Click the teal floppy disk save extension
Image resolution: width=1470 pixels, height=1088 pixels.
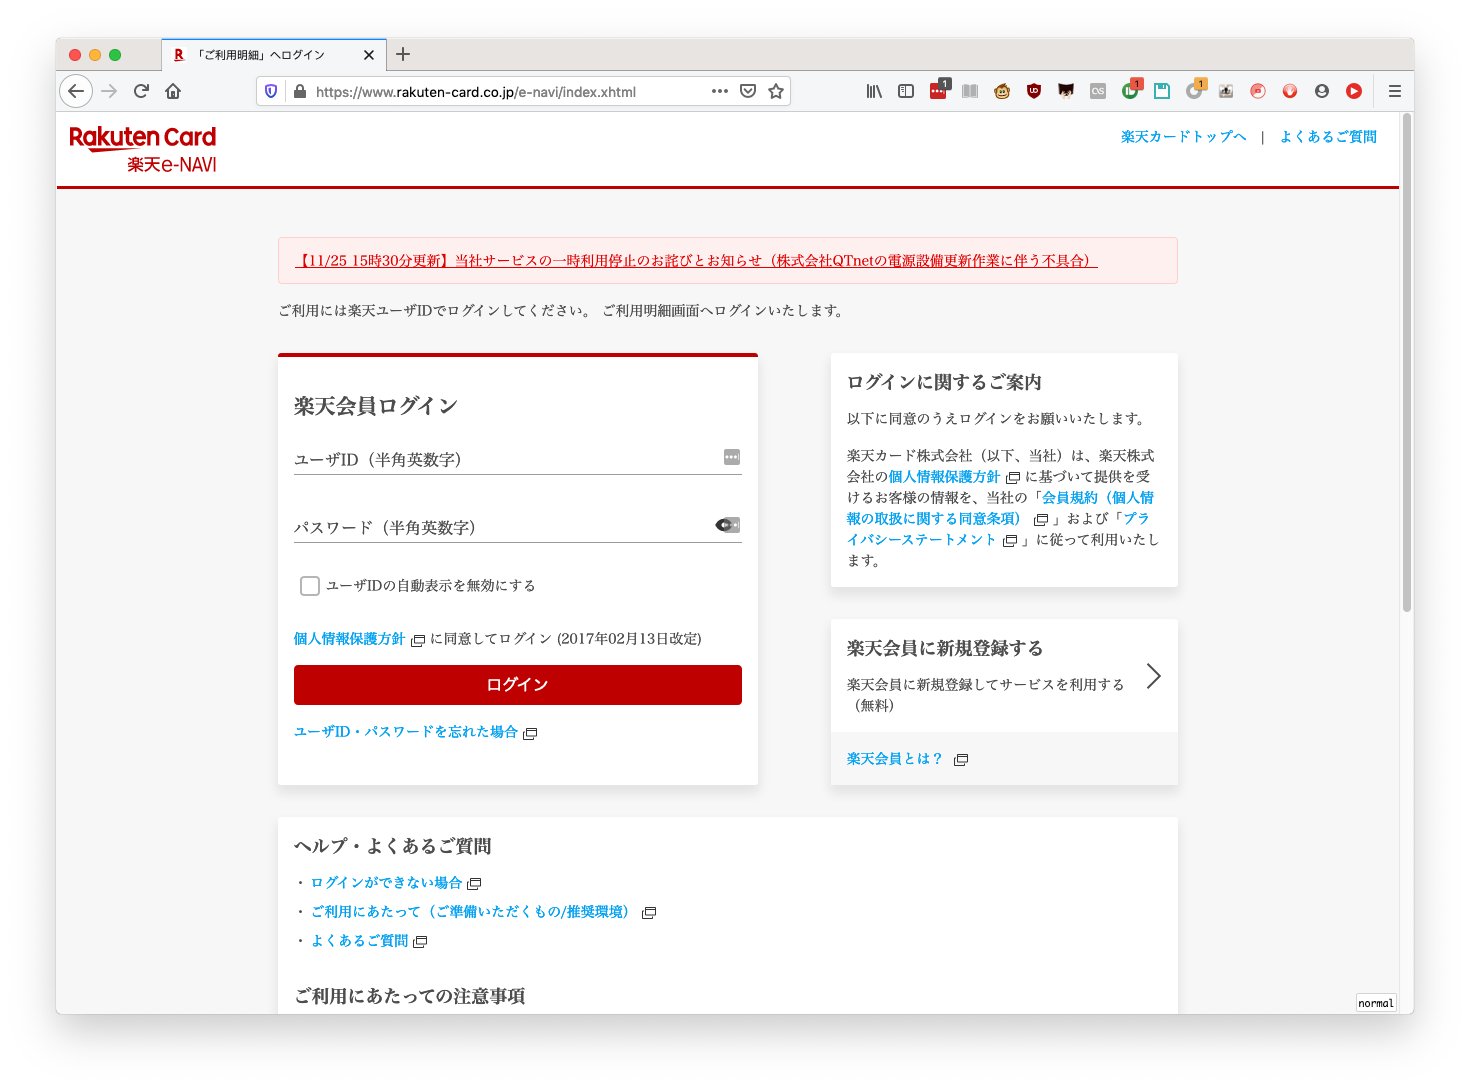1162,91
